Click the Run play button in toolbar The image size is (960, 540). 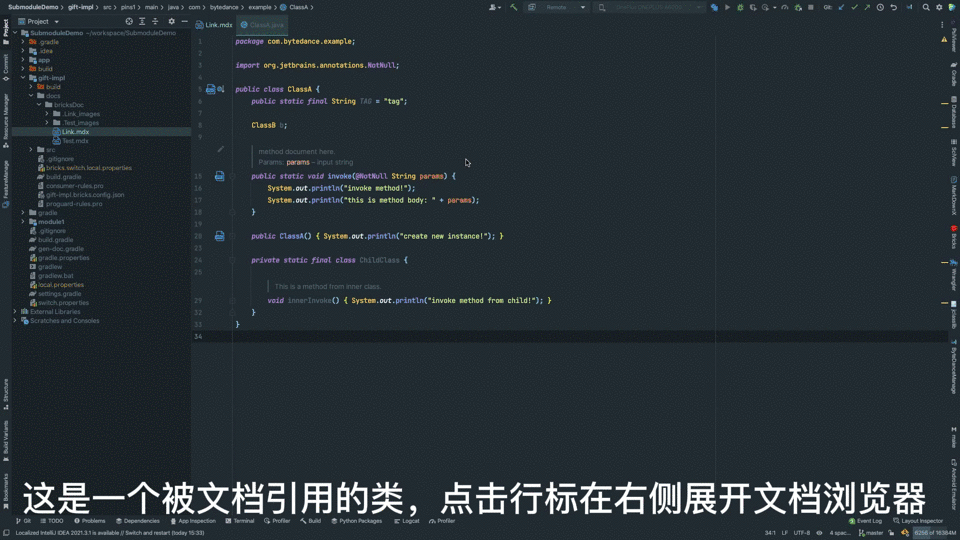727,7
